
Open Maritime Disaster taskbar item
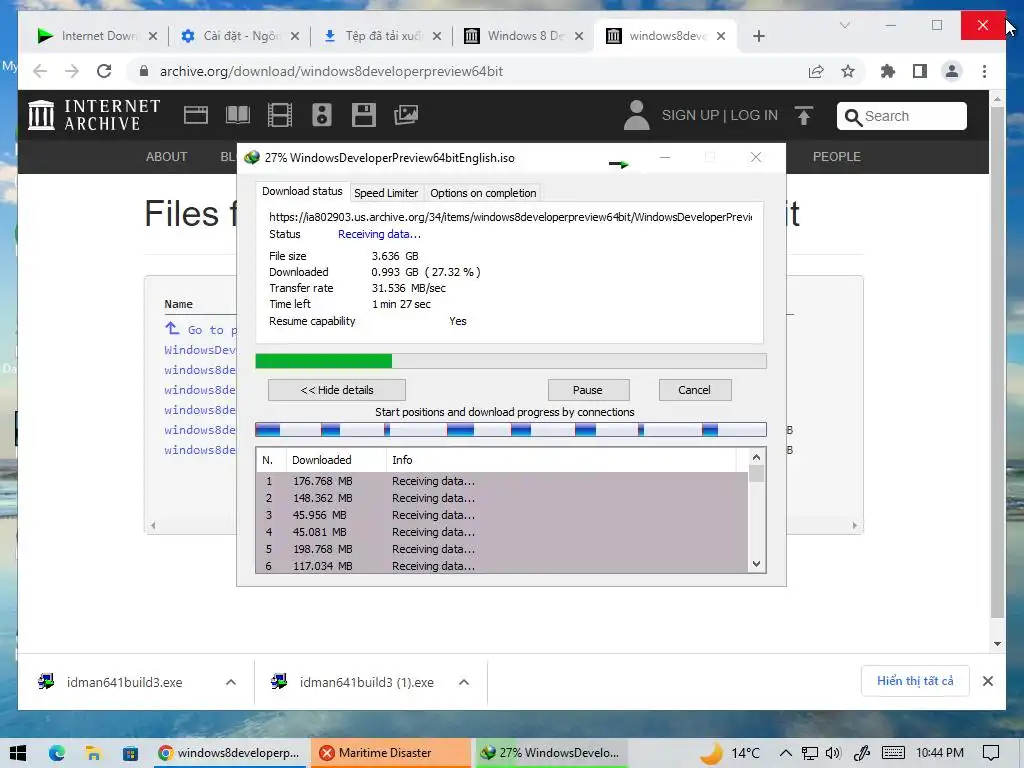[390, 753]
